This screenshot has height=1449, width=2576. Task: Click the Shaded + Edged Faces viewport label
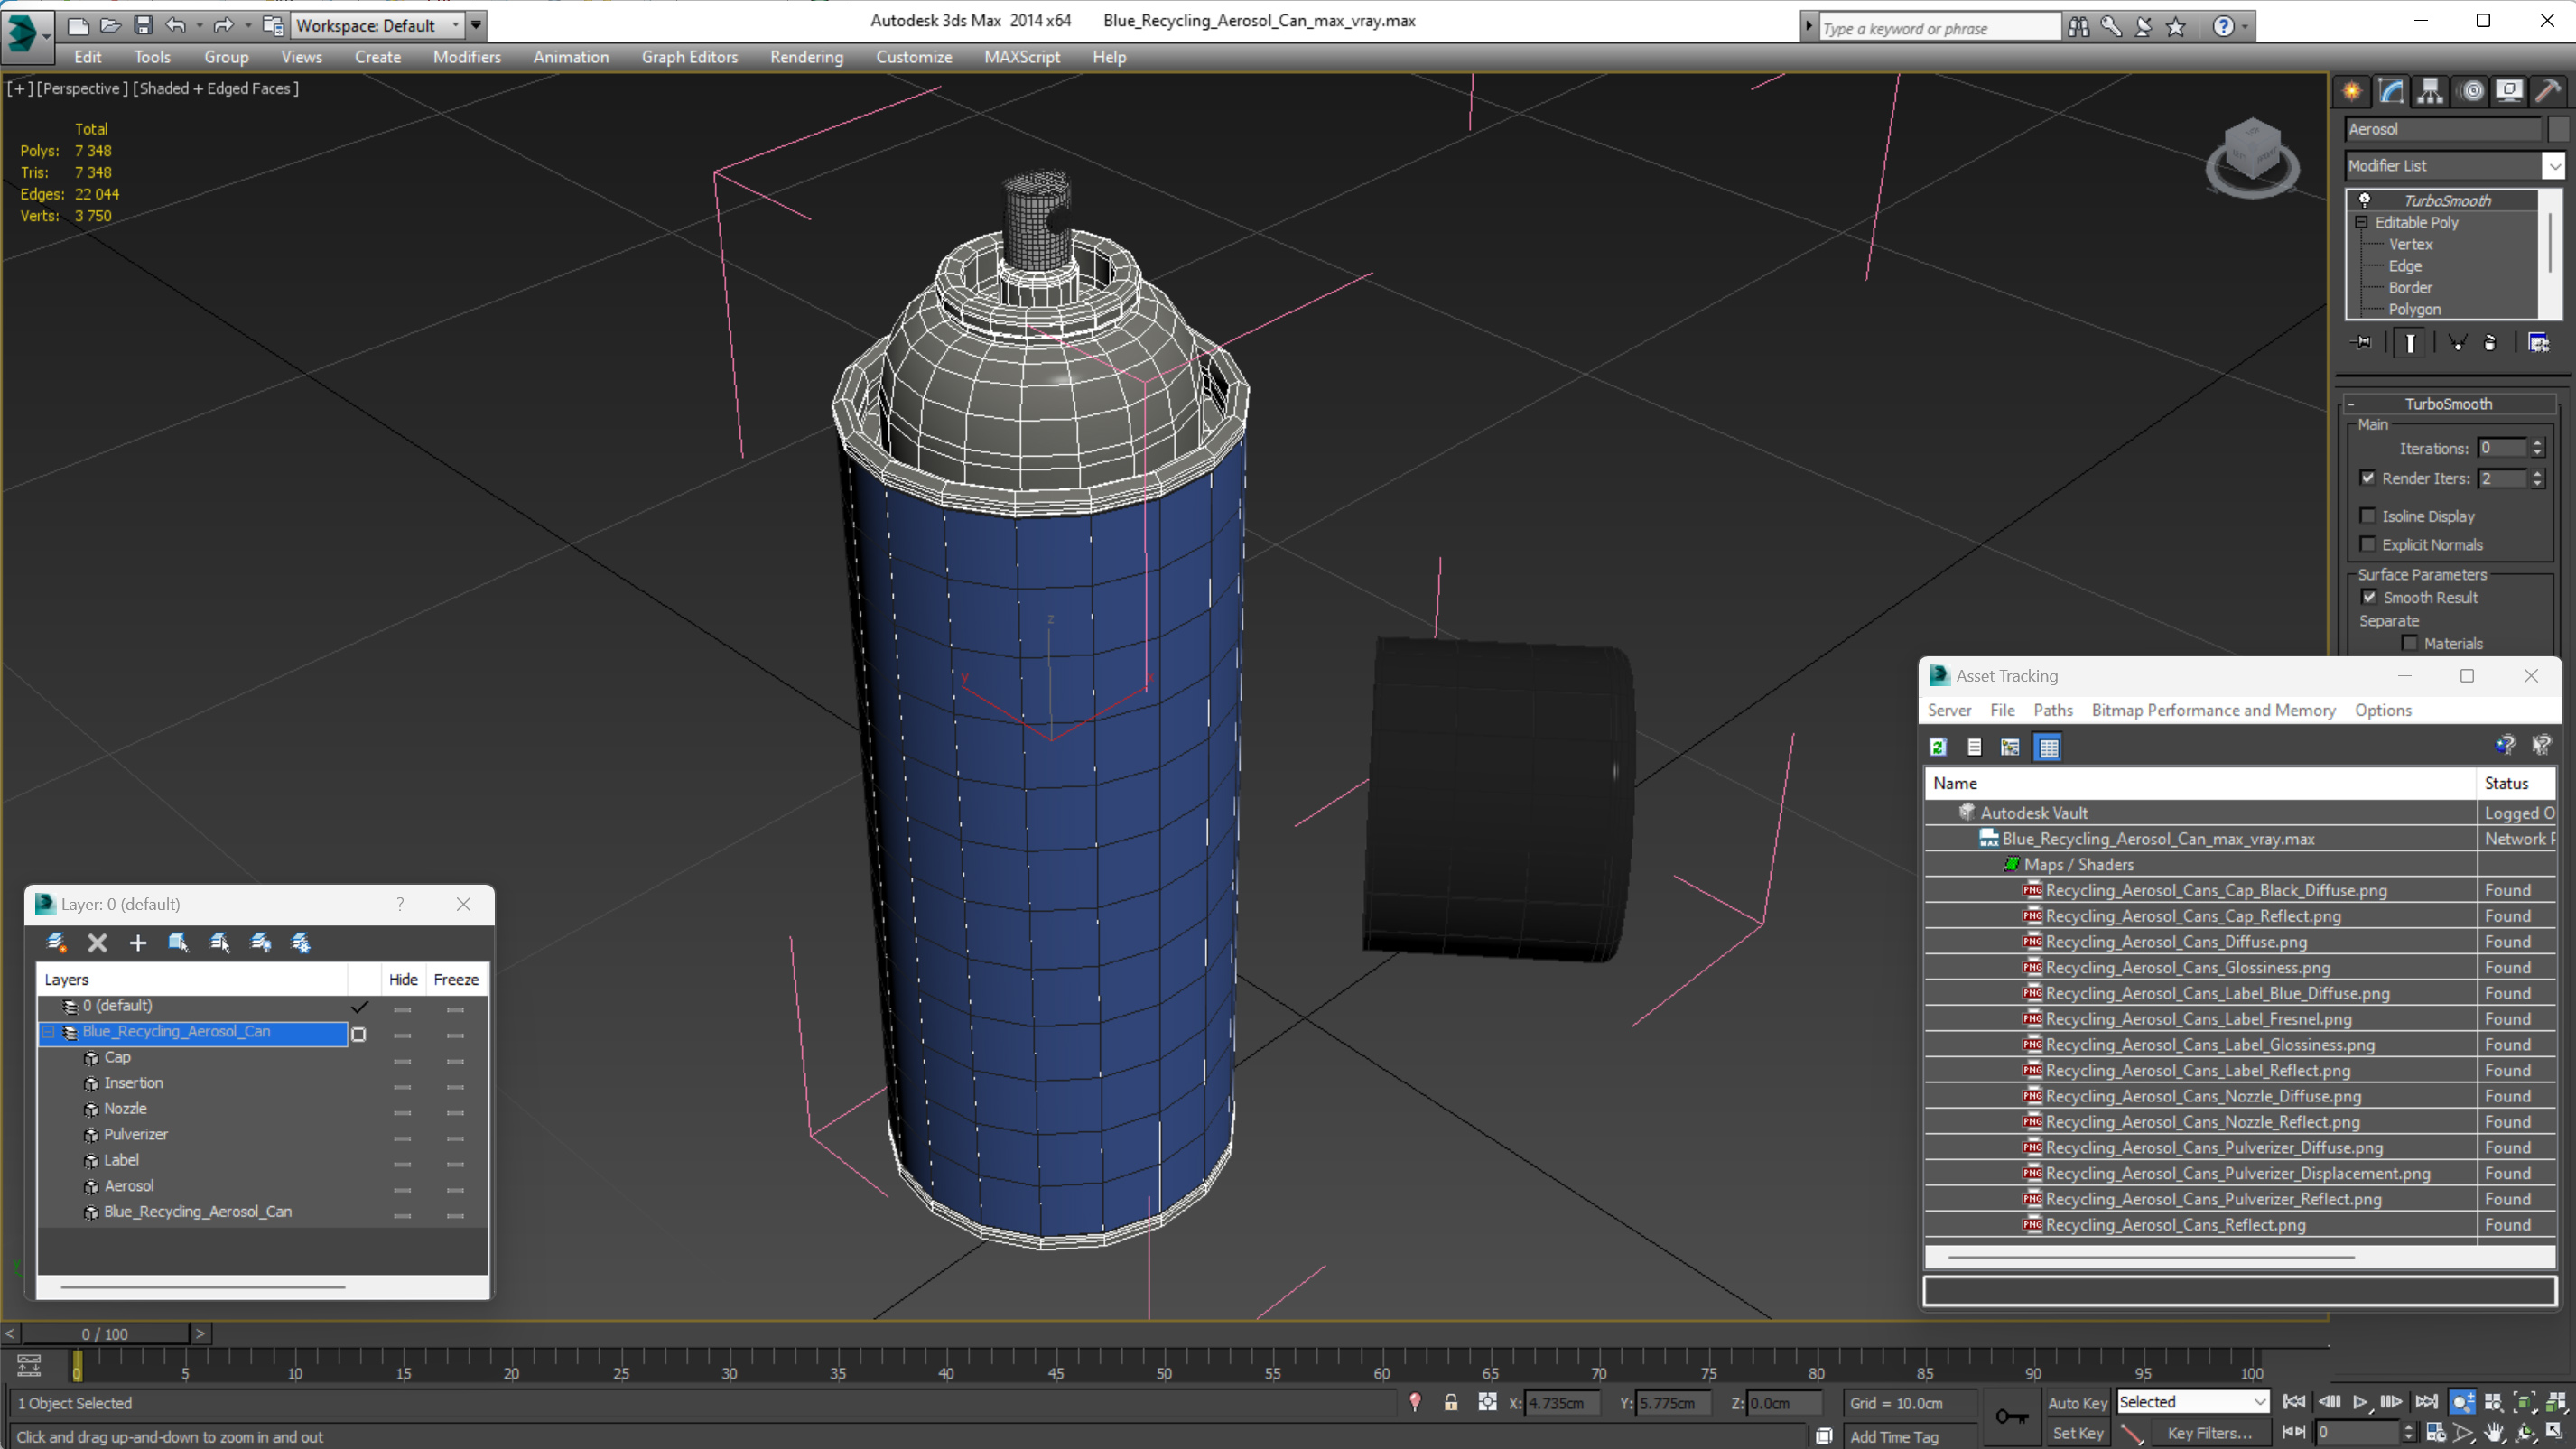click(x=216, y=88)
